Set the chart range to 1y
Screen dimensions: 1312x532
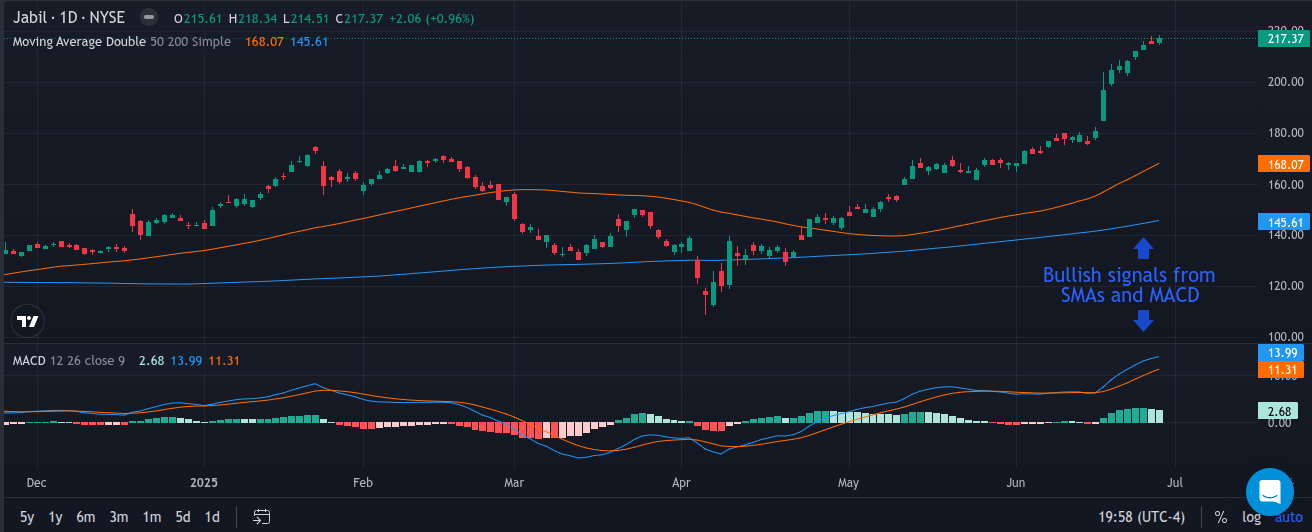point(56,517)
